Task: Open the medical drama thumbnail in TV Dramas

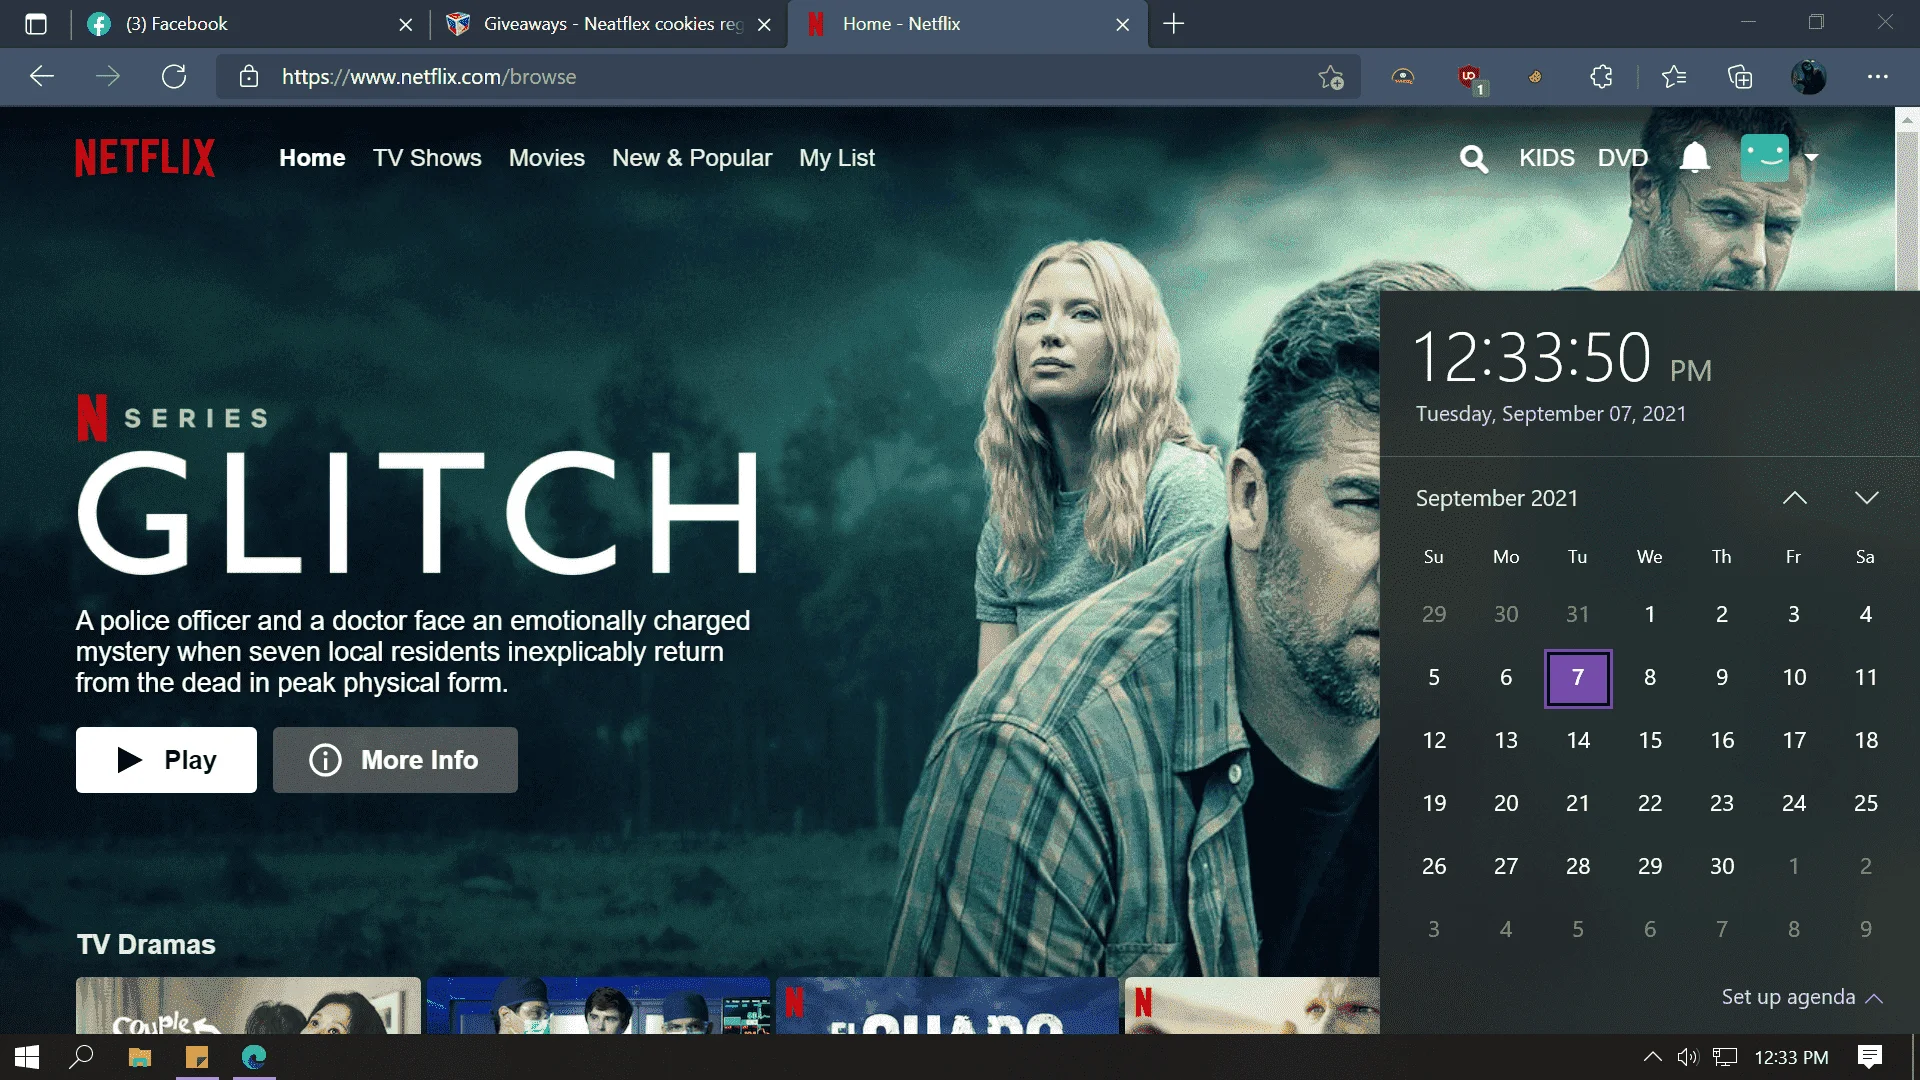Action: [x=598, y=1005]
